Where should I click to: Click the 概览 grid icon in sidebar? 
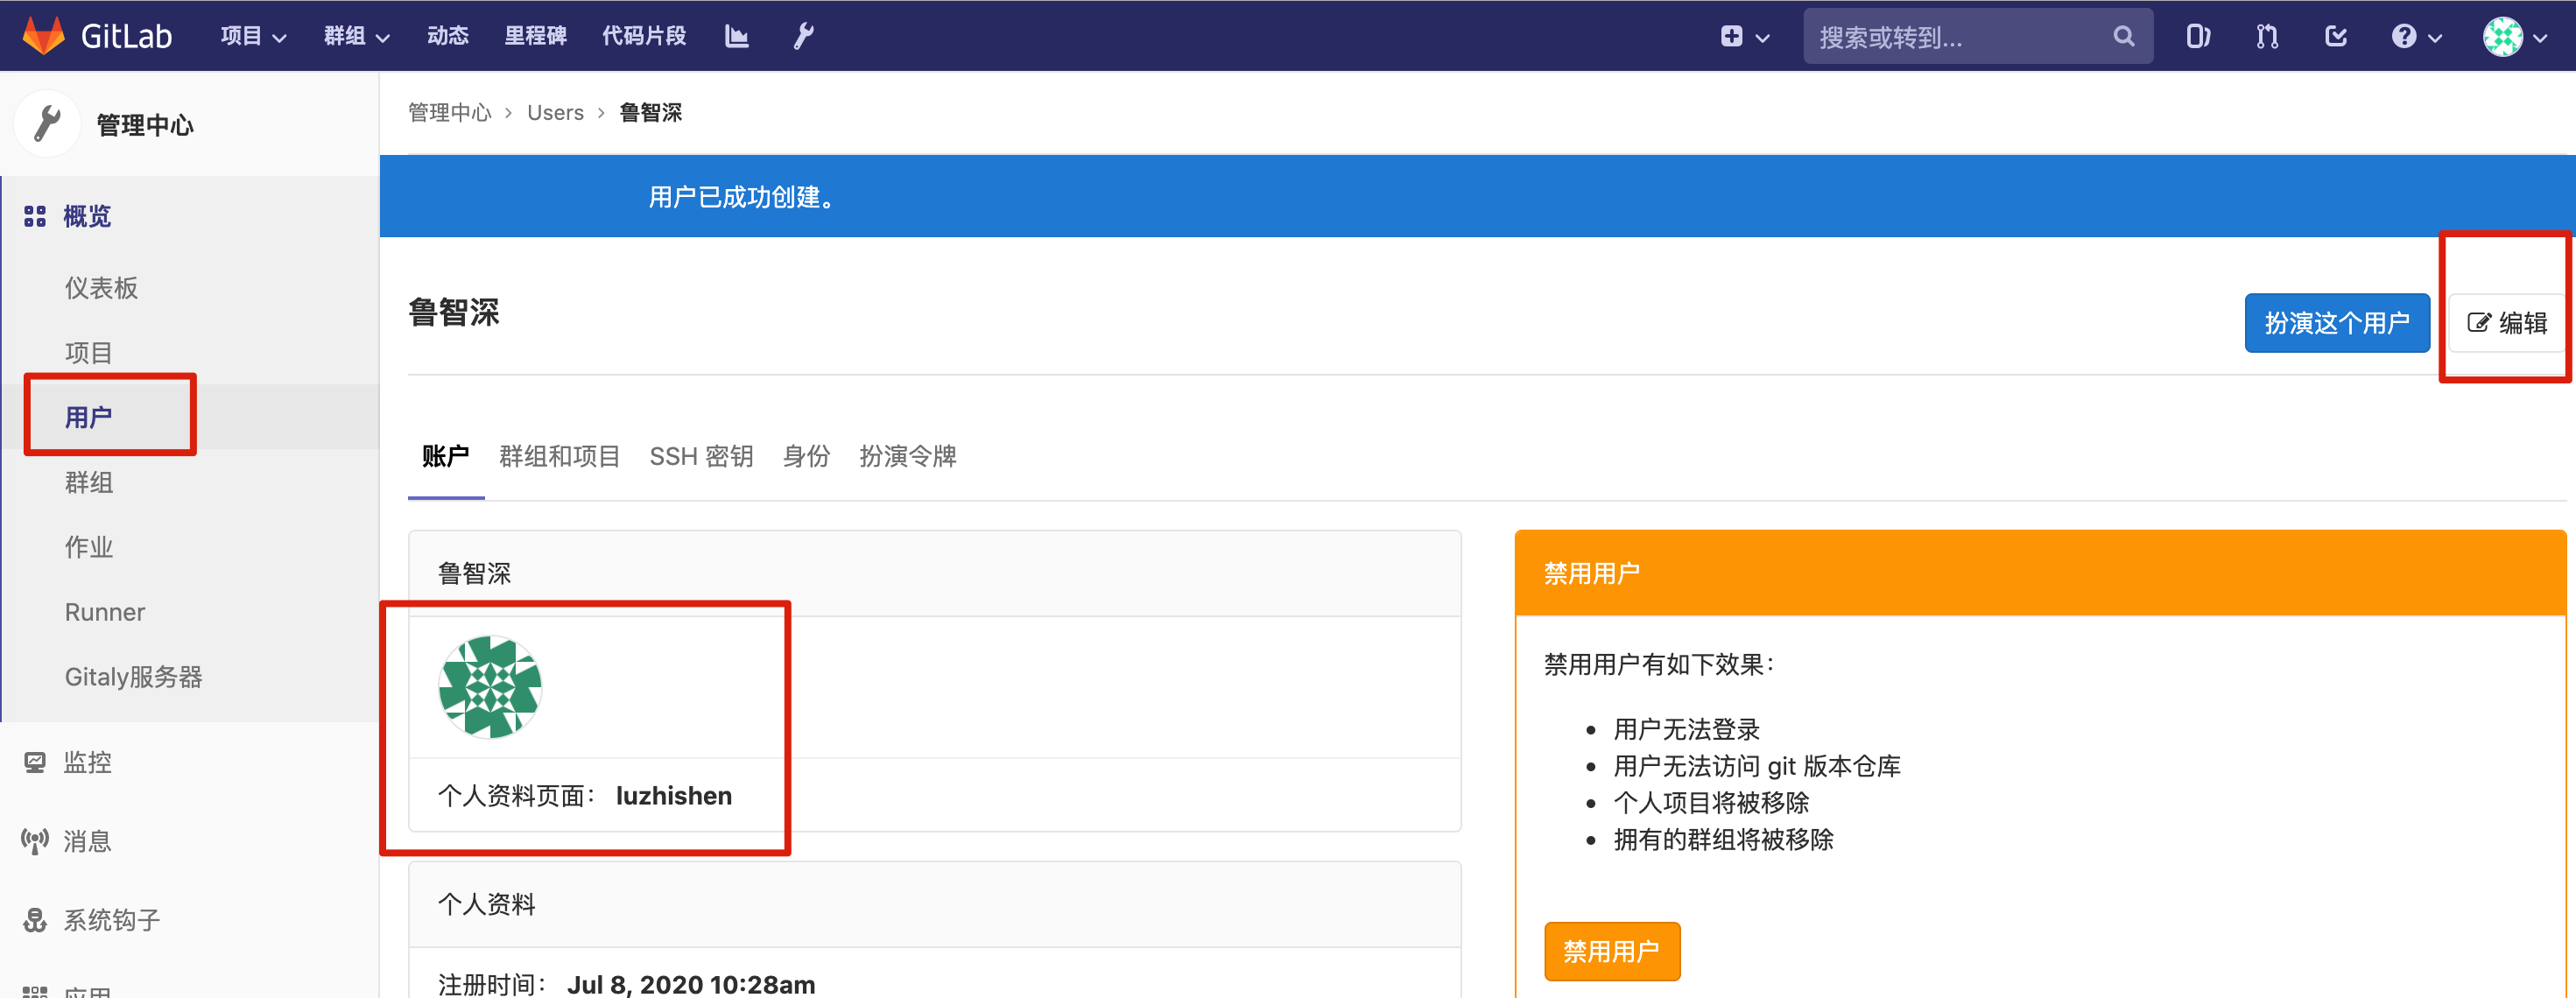[x=35, y=216]
